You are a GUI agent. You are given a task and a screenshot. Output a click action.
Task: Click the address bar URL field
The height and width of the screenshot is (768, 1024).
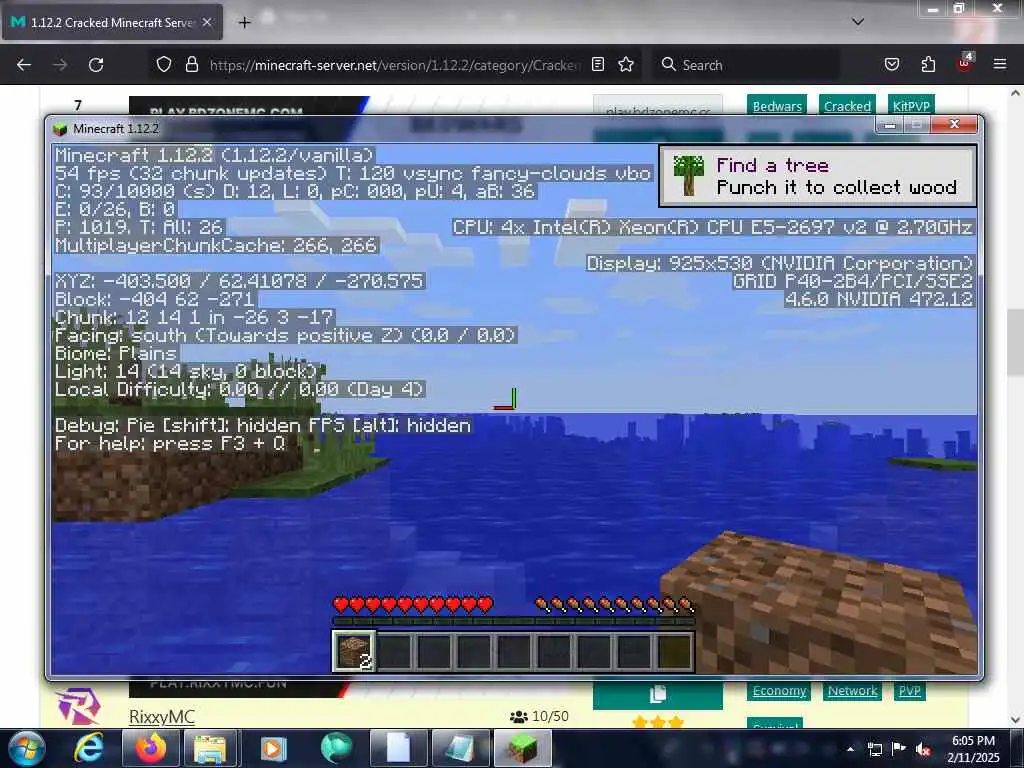[x=394, y=65]
